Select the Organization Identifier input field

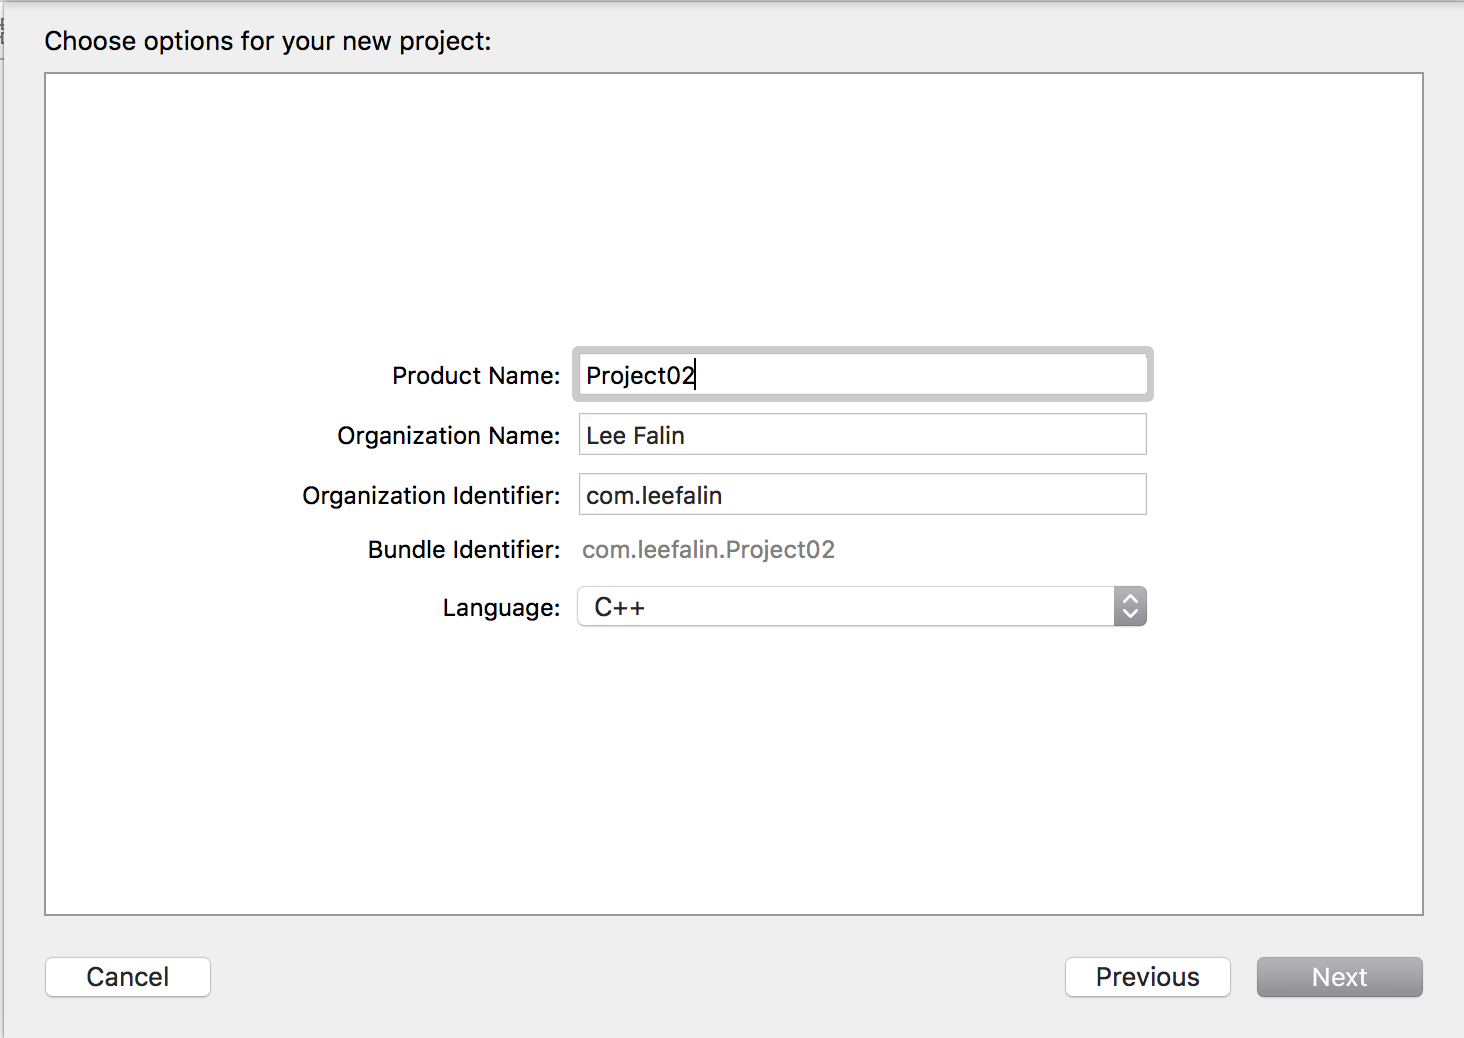(862, 495)
